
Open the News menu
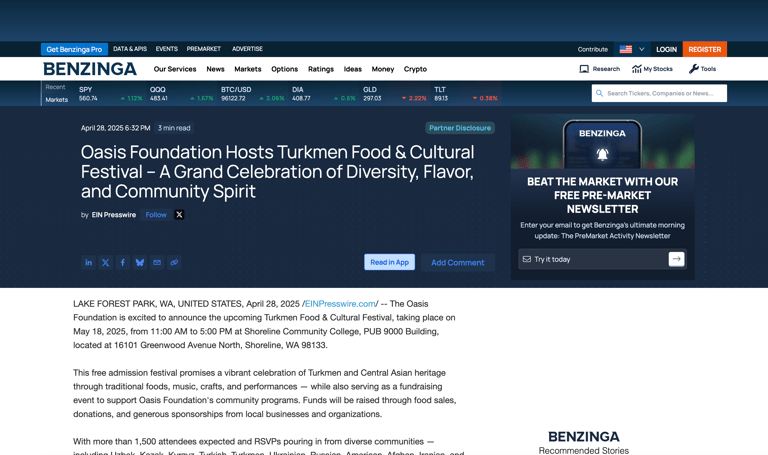coord(216,69)
